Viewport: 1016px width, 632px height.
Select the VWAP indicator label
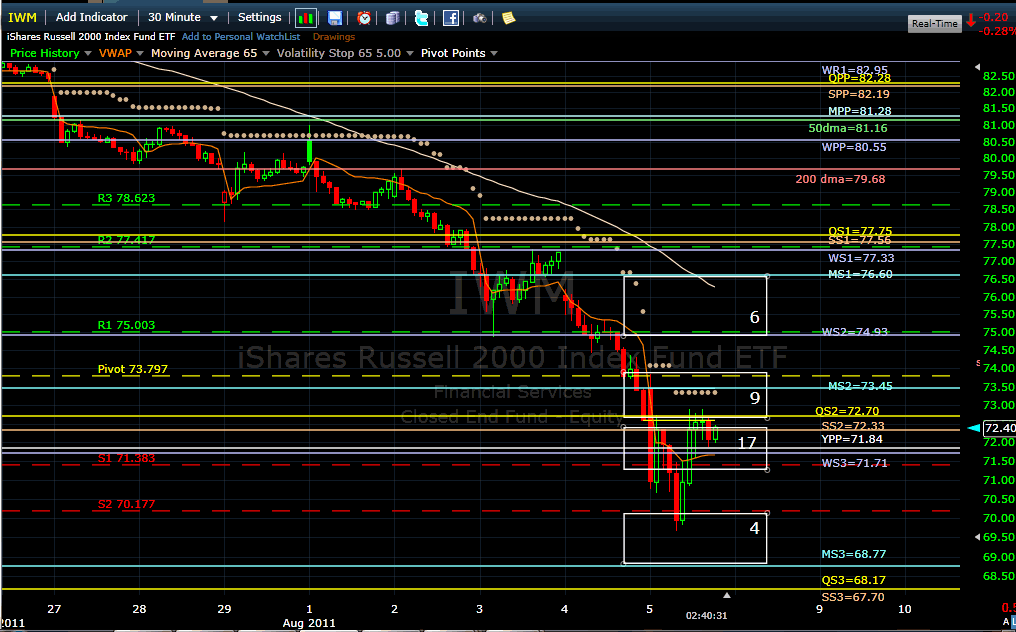pos(115,53)
